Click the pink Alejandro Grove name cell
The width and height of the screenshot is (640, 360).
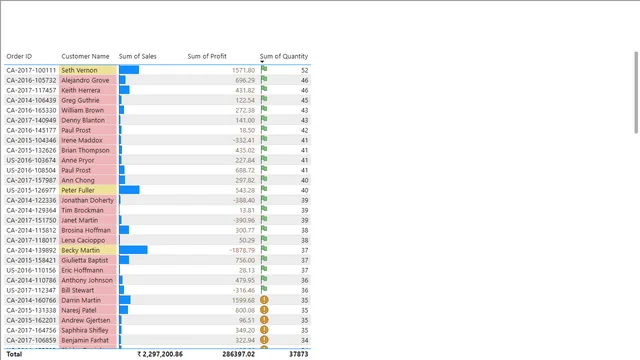pos(88,80)
